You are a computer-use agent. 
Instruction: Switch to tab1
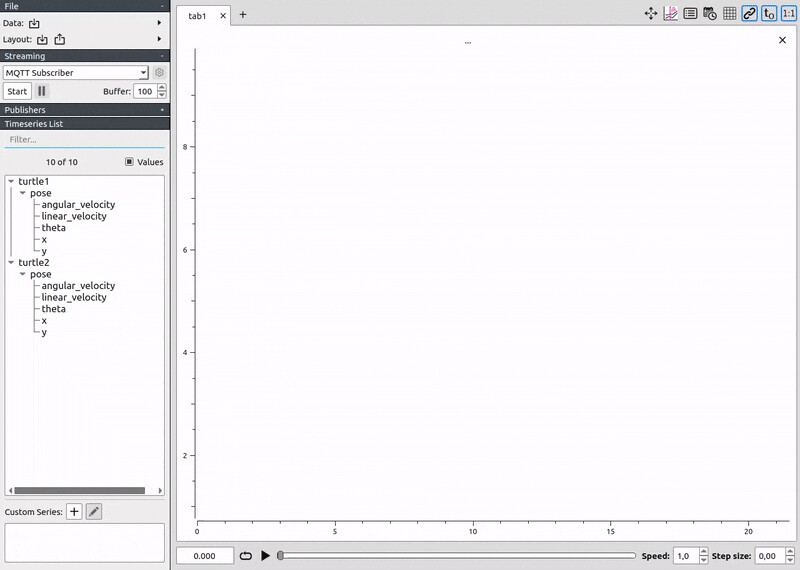(198, 16)
